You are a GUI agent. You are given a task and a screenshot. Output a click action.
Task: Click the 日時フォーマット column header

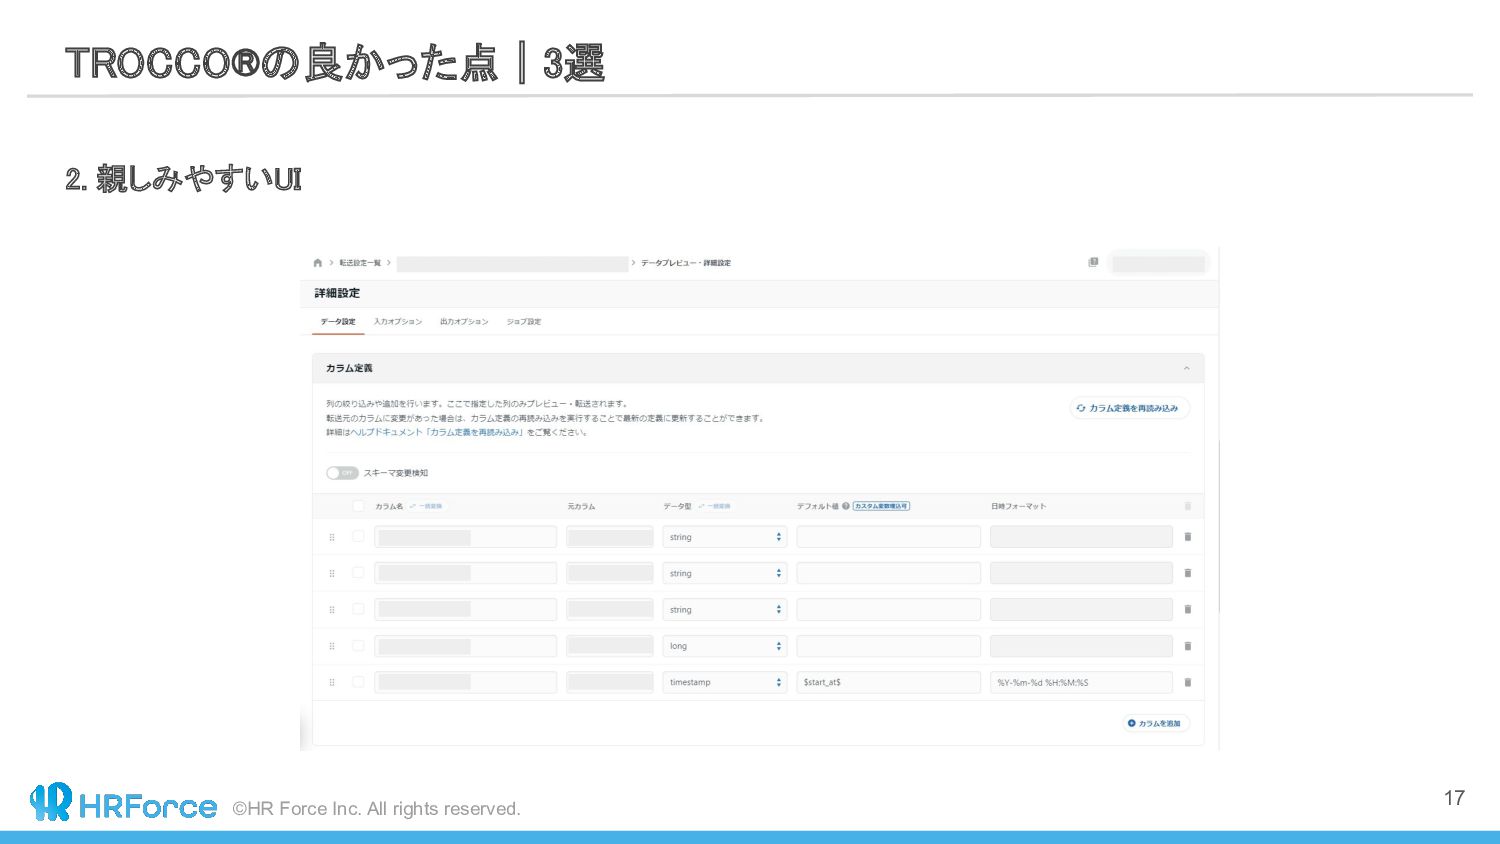coord(1018,506)
